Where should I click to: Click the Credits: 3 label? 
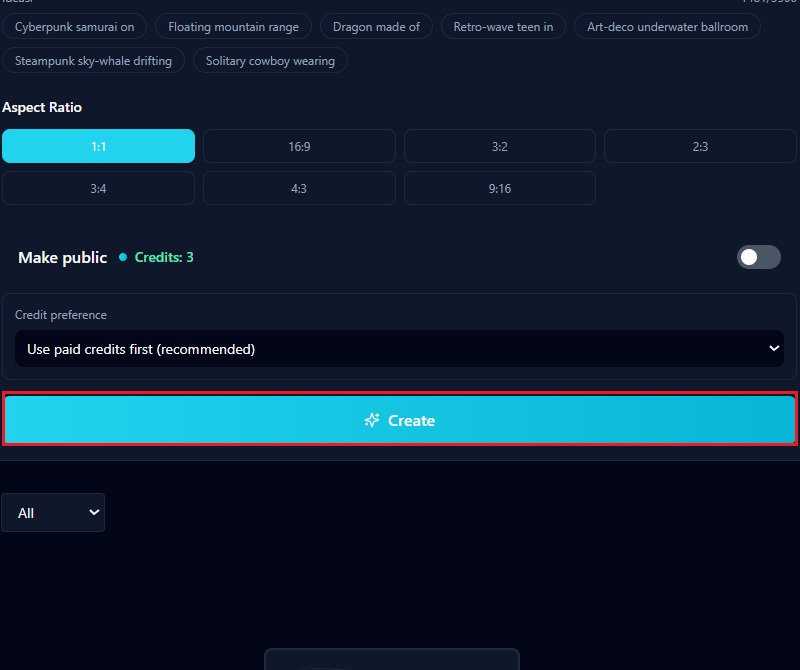(x=164, y=257)
